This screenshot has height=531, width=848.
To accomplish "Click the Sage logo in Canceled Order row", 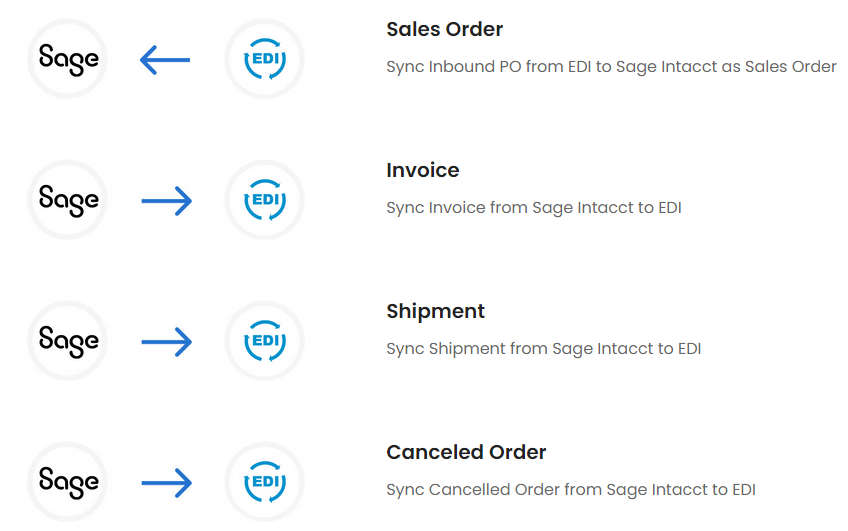I will tap(68, 482).
